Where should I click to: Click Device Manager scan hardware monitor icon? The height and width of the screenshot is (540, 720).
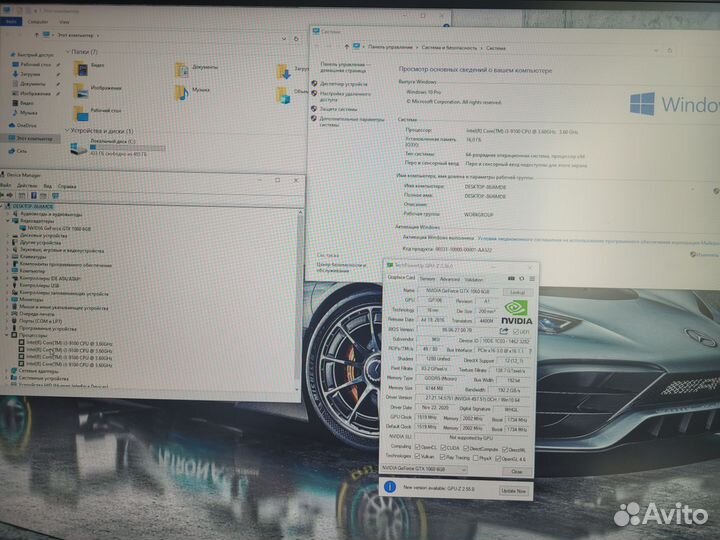click(56, 196)
